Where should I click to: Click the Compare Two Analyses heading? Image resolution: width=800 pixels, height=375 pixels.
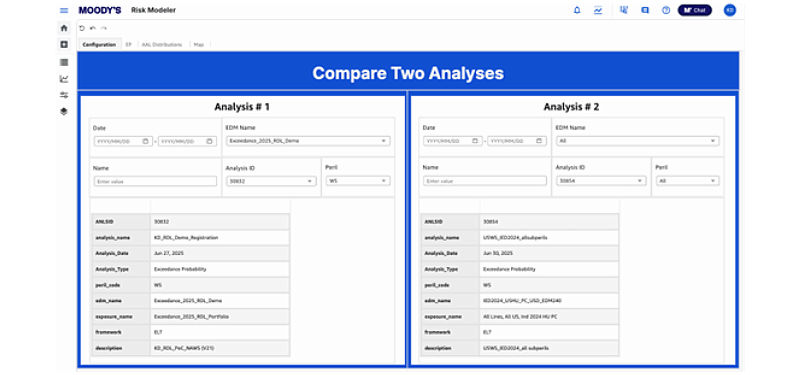point(408,73)
